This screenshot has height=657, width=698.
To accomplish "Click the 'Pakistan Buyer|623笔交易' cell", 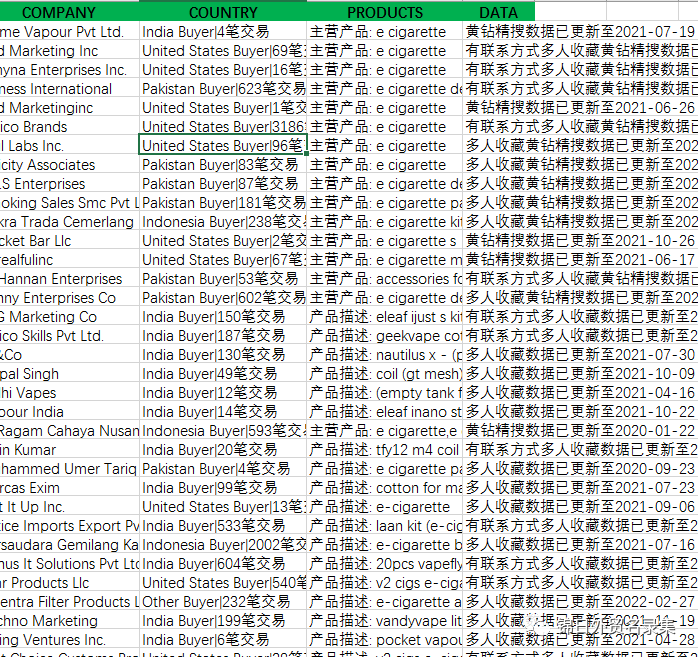I will click(223, 89).
